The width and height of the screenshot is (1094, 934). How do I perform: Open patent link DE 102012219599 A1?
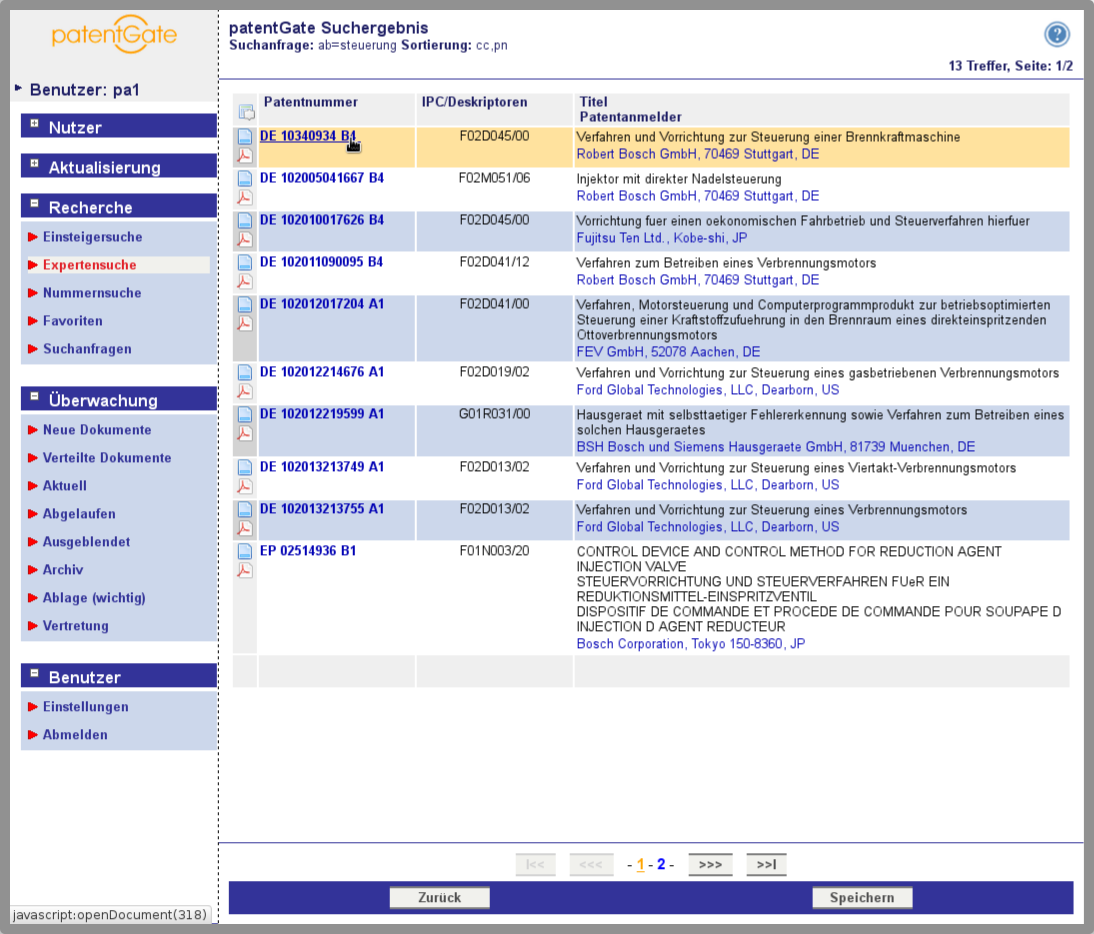tap(322, 414)
